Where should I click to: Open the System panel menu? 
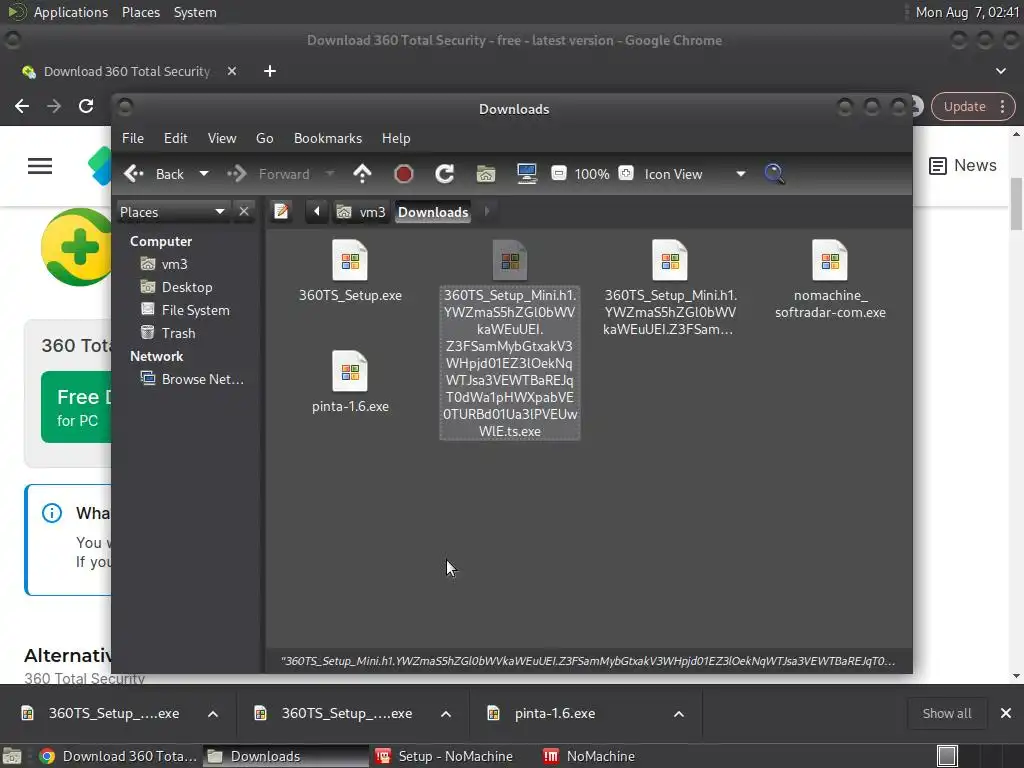pyautogui.click(x=195, y=12)
